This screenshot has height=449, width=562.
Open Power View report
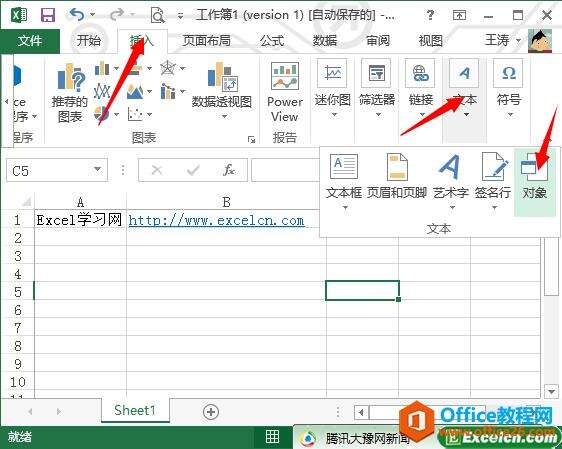pos(285,92)
